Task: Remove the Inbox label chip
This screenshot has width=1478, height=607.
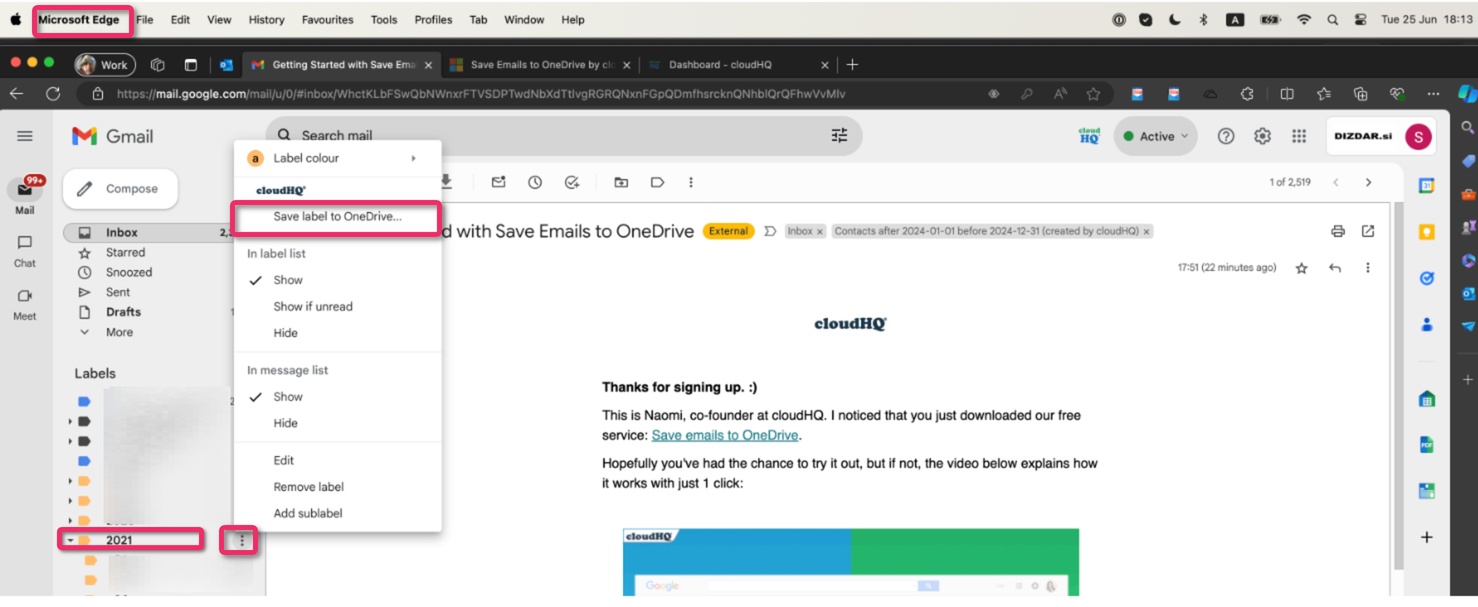Action: (x=820, y=231)
